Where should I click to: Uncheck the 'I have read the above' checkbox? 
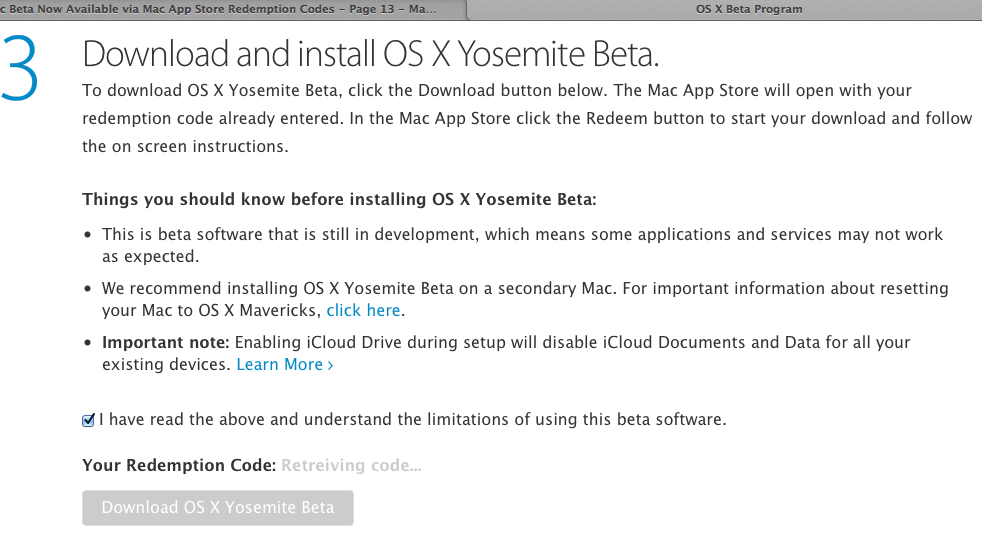[x=88, y=420]
